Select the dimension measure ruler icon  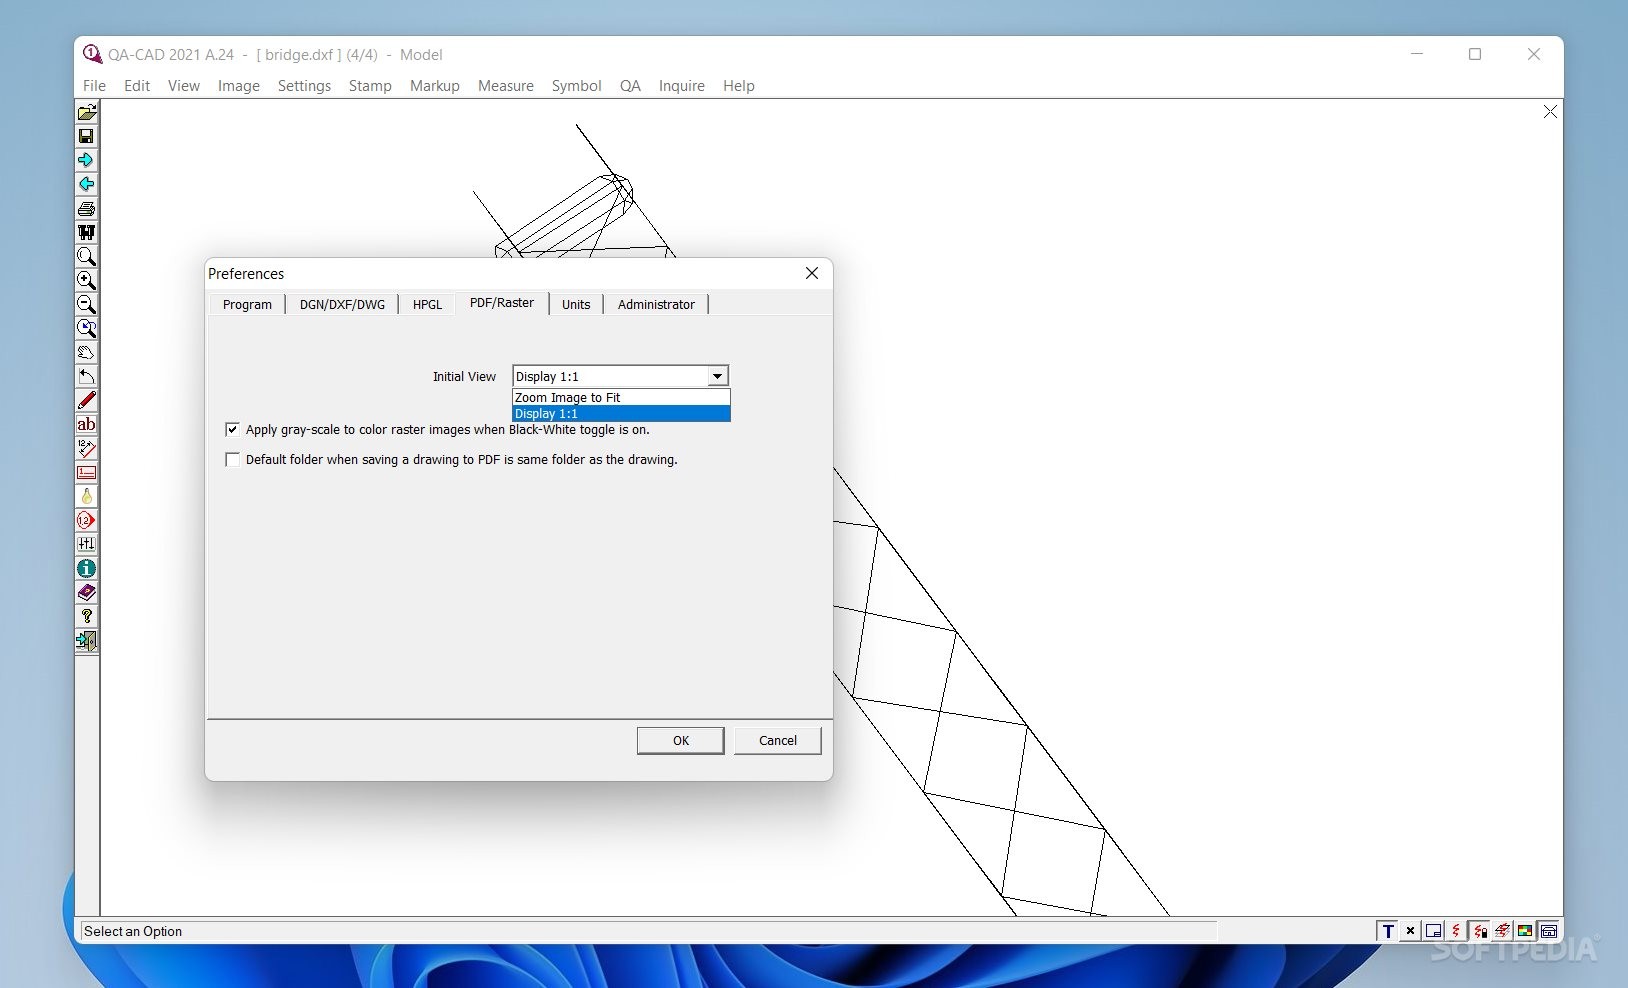coord(87,448)
